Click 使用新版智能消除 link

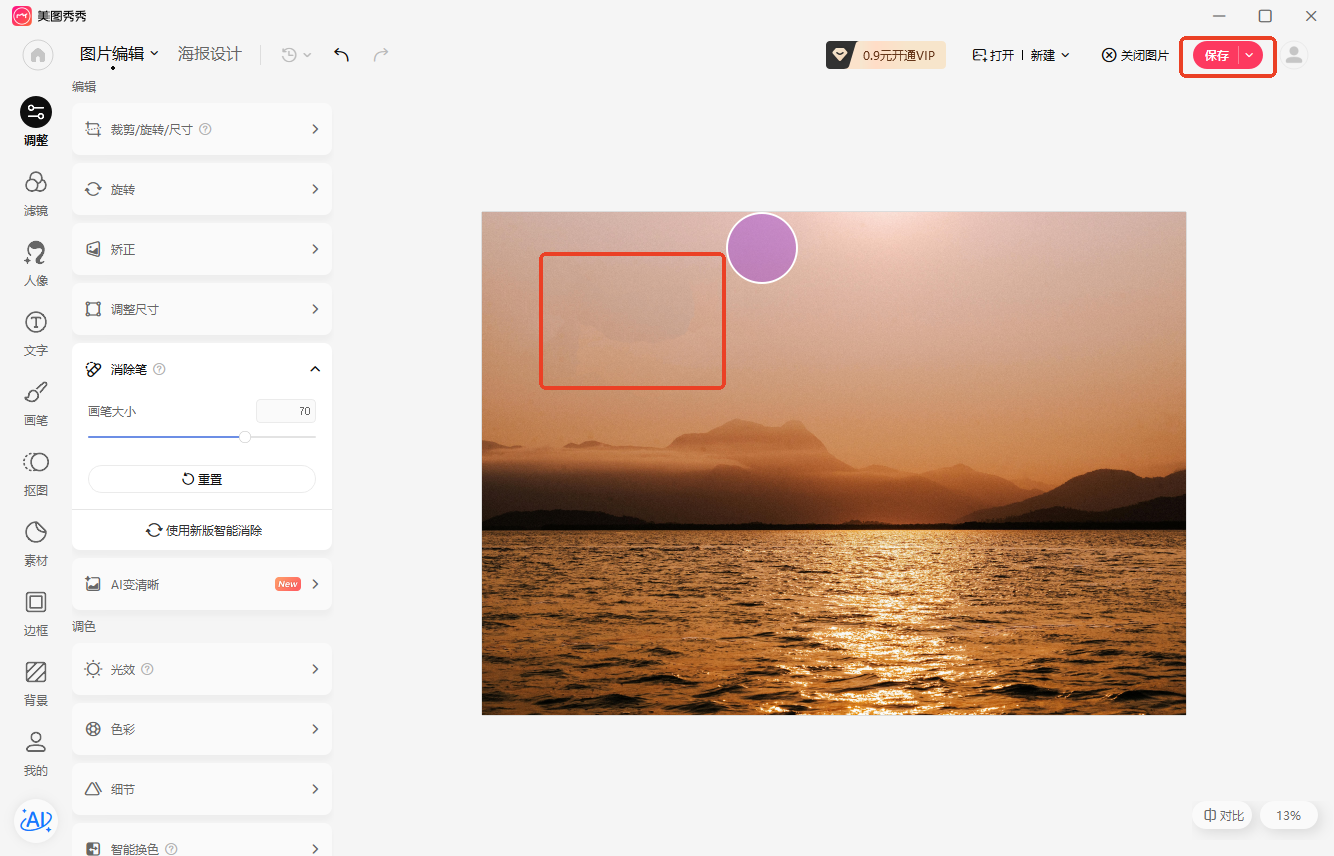pos(204,530)
